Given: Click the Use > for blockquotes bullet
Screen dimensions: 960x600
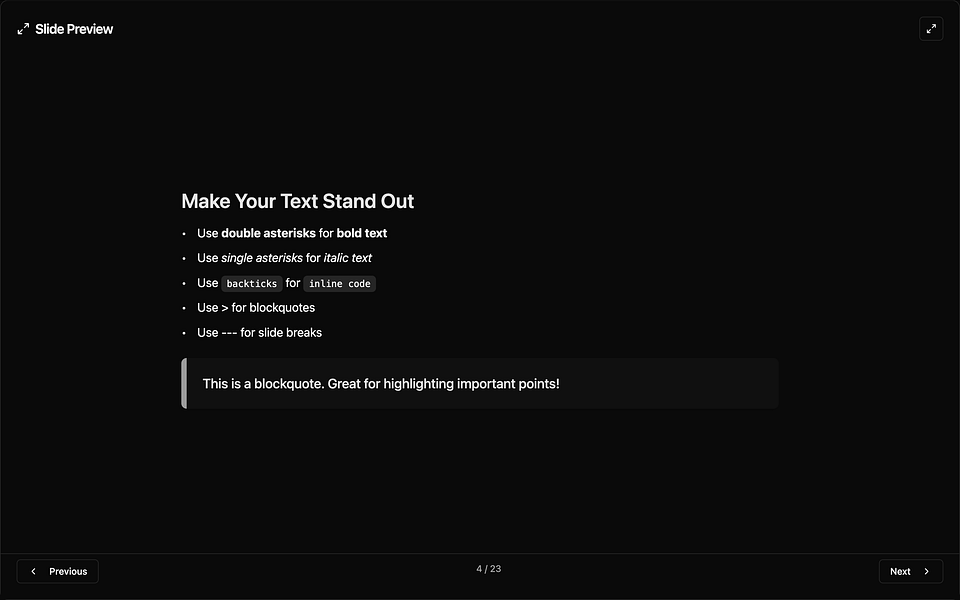Looking at the screenshot, I should [x=256, y=307].
